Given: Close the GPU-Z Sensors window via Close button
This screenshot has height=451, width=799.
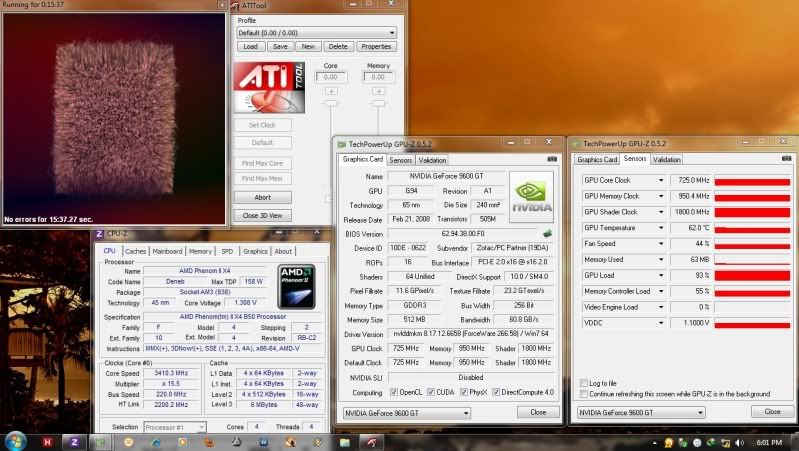Looking at the screenshot, I should point(772,411).
